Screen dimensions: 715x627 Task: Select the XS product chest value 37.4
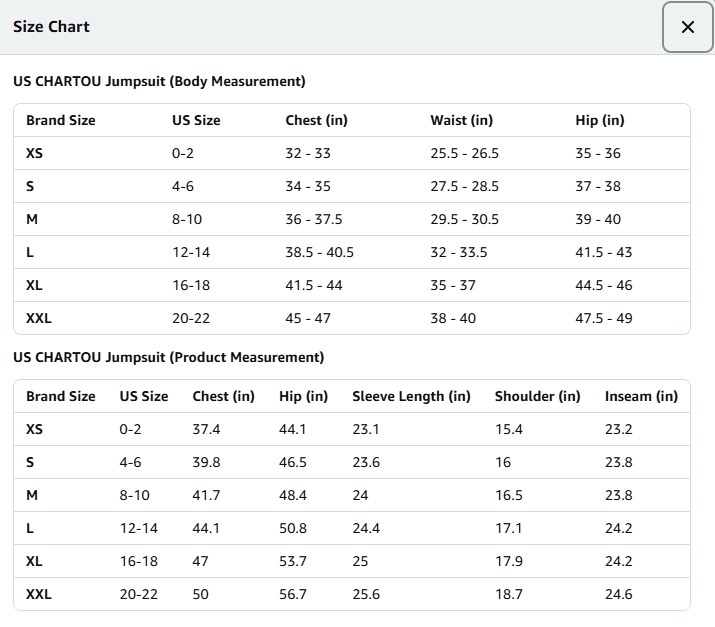pyautogui.click(x=206, y=429)
